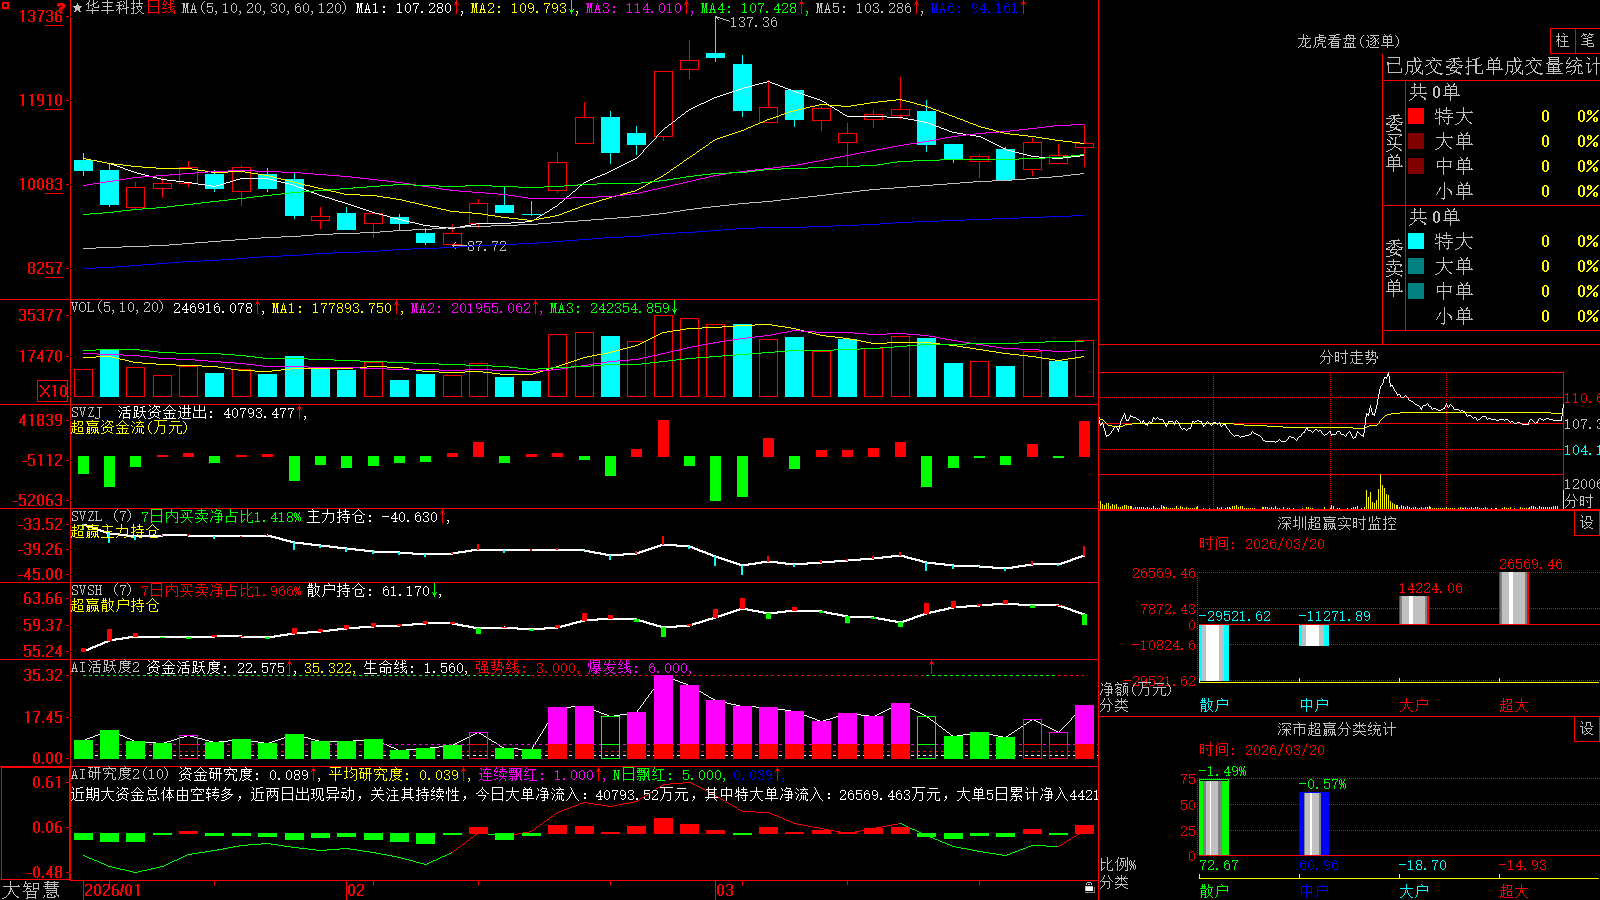This screenshot has width=1600, height=900.
Task: Open MA(5,10,20,30,60,120) indicator parameters
Action: pos(264,8)
